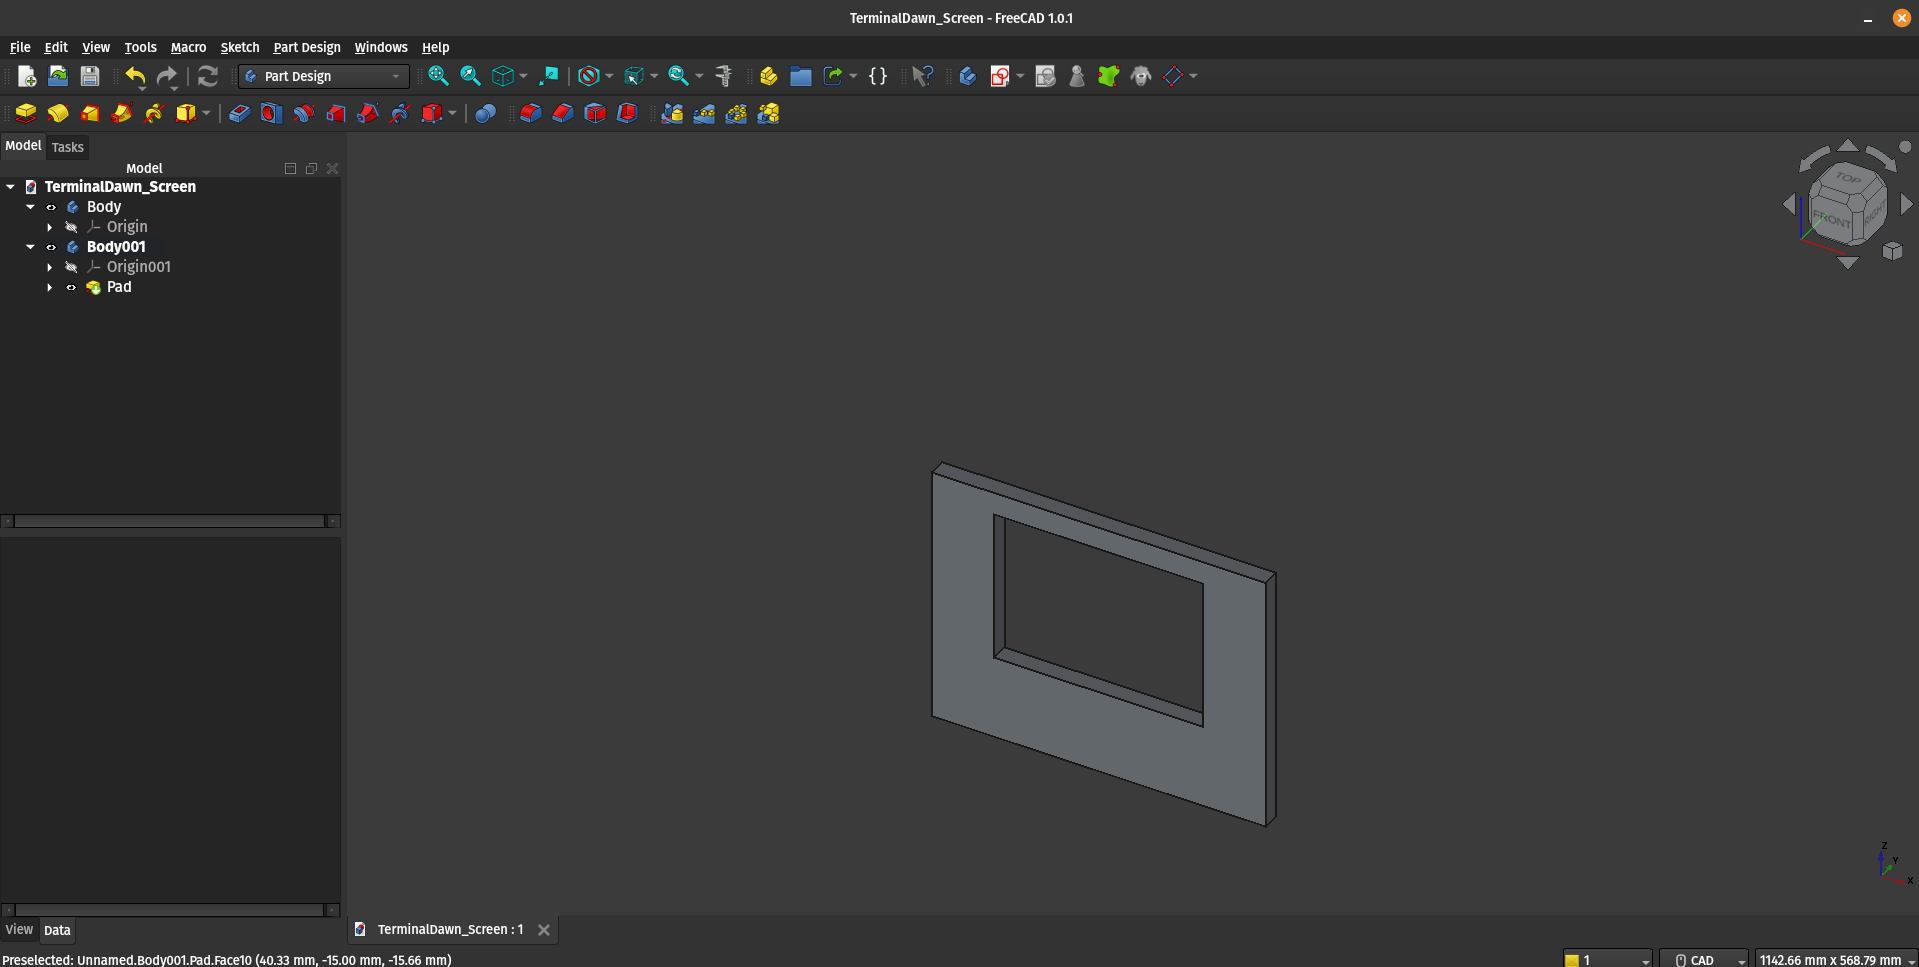The width and height of the screenshot is (1919, 967).
Task: Select the Data property tab
Action: (x=57, y=930)
